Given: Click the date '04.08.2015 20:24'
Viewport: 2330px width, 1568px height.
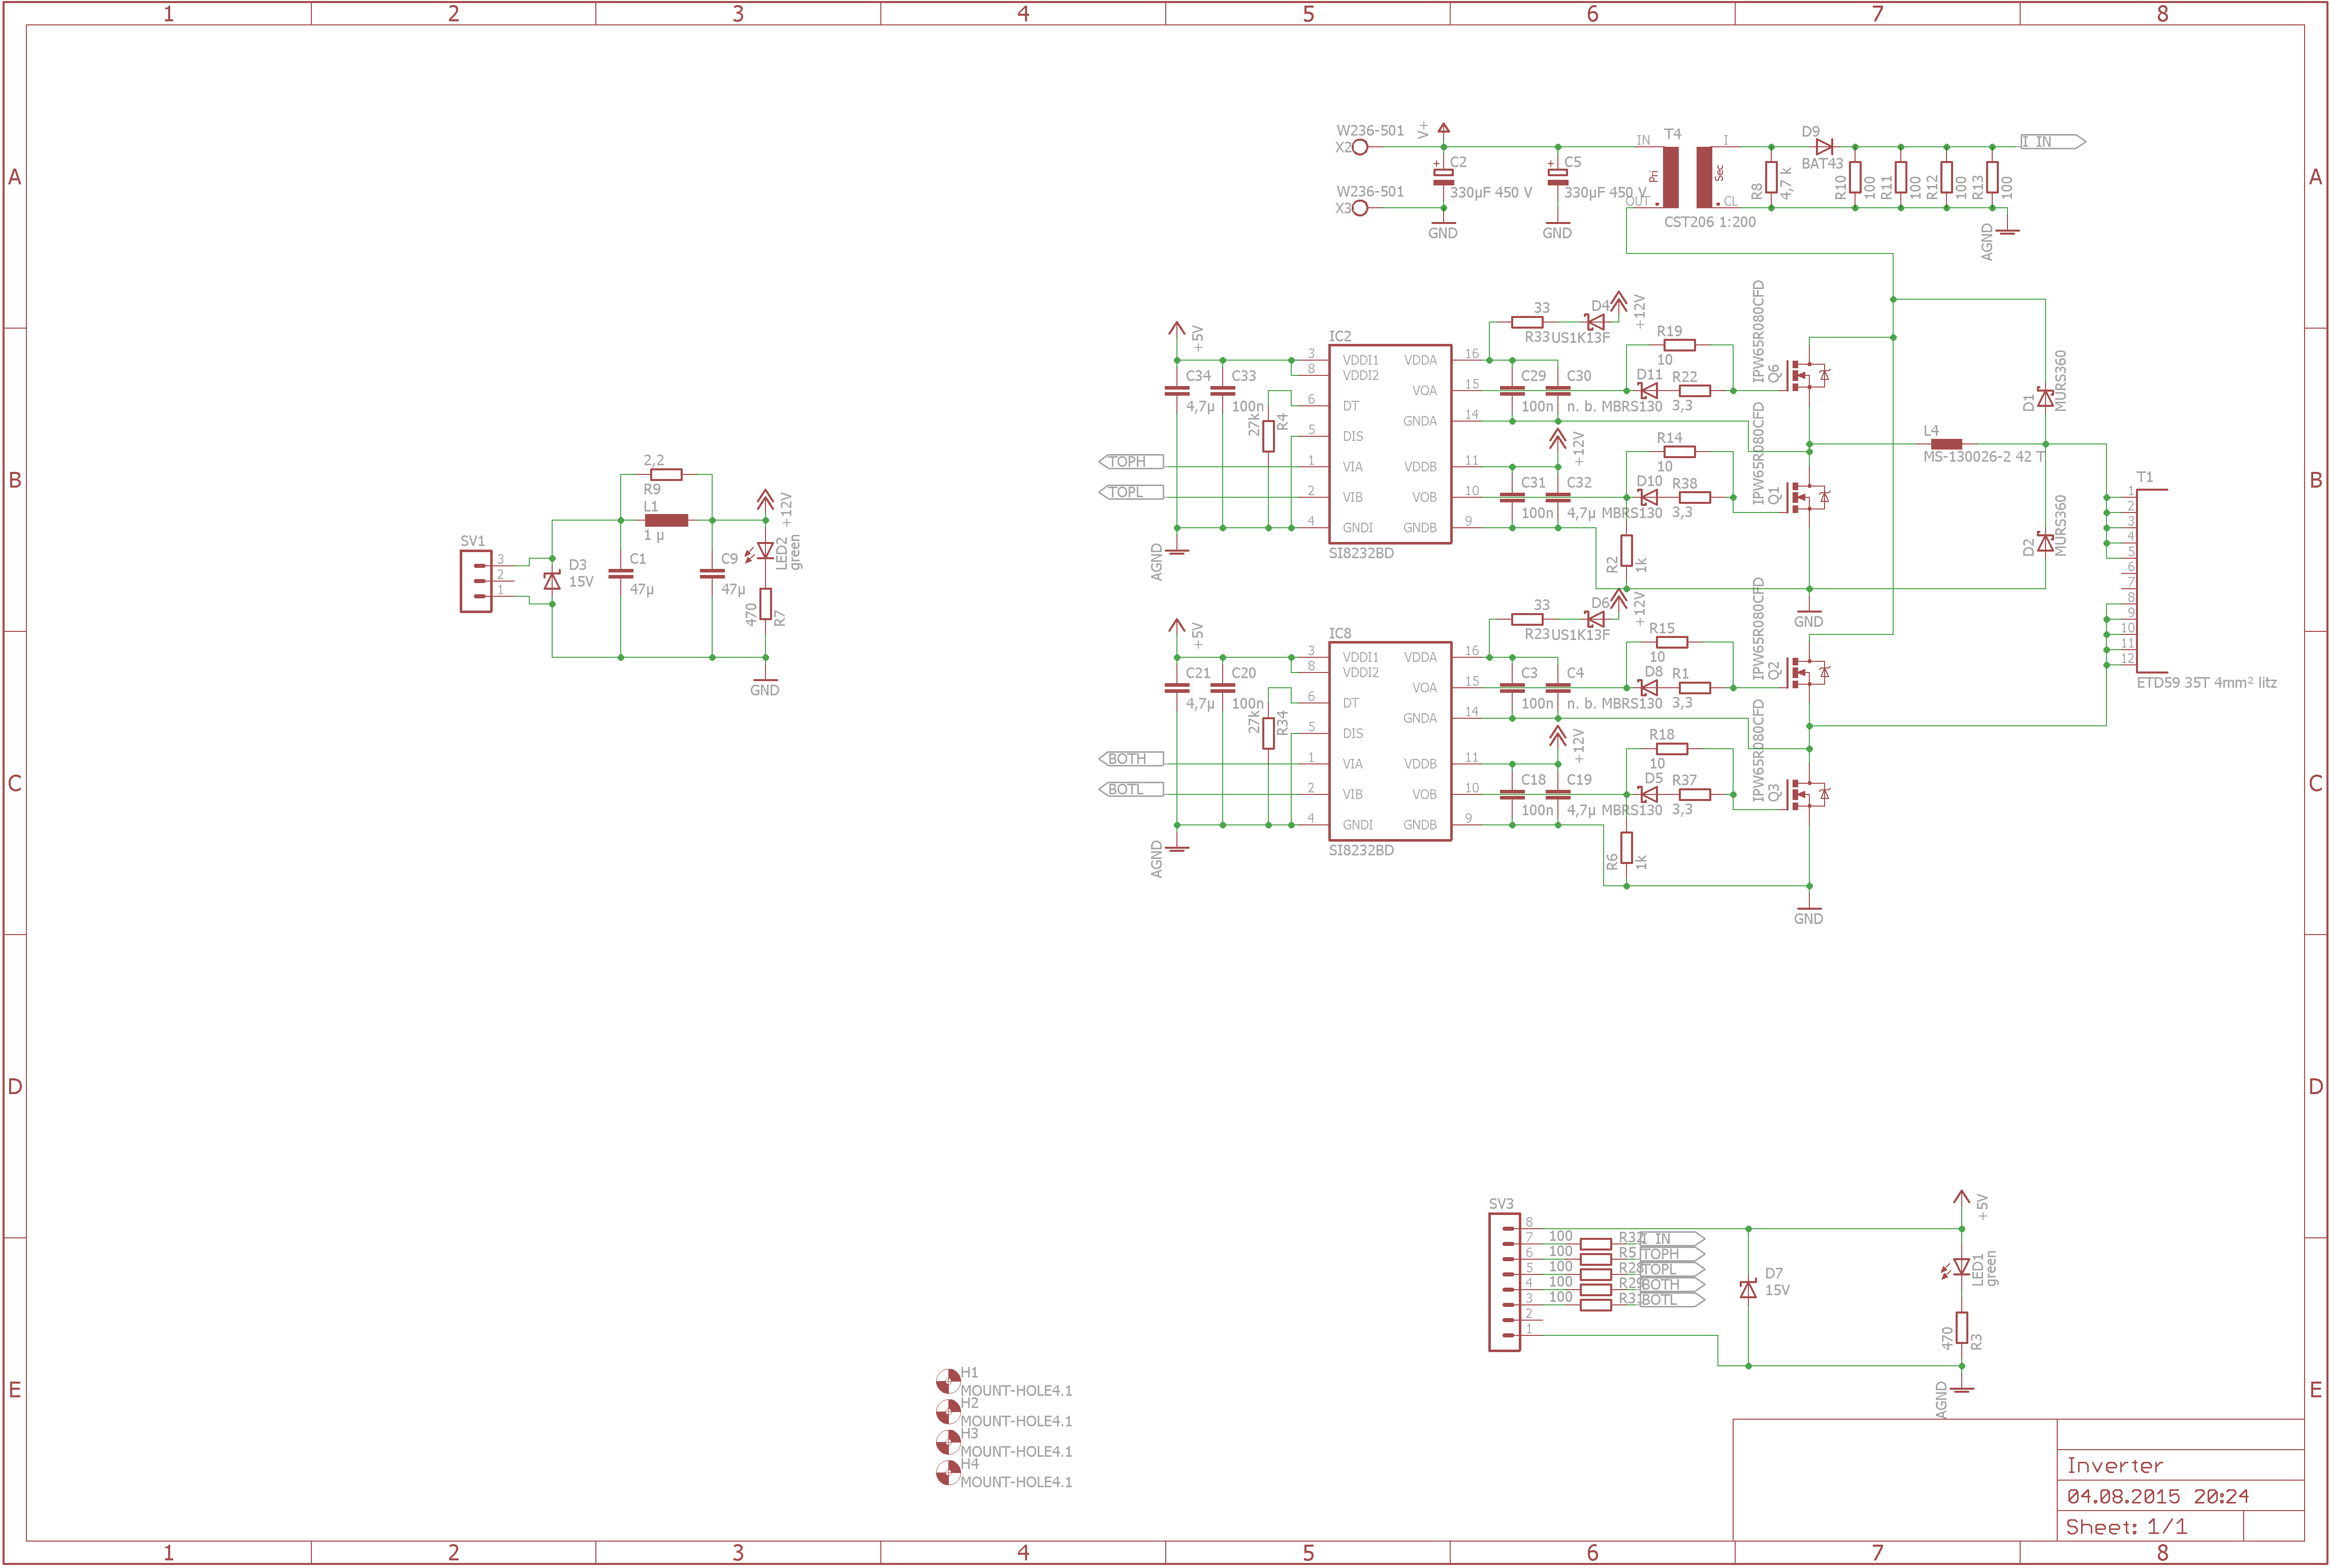Looking at the screenshot, I should [x=2158, y=1497].
